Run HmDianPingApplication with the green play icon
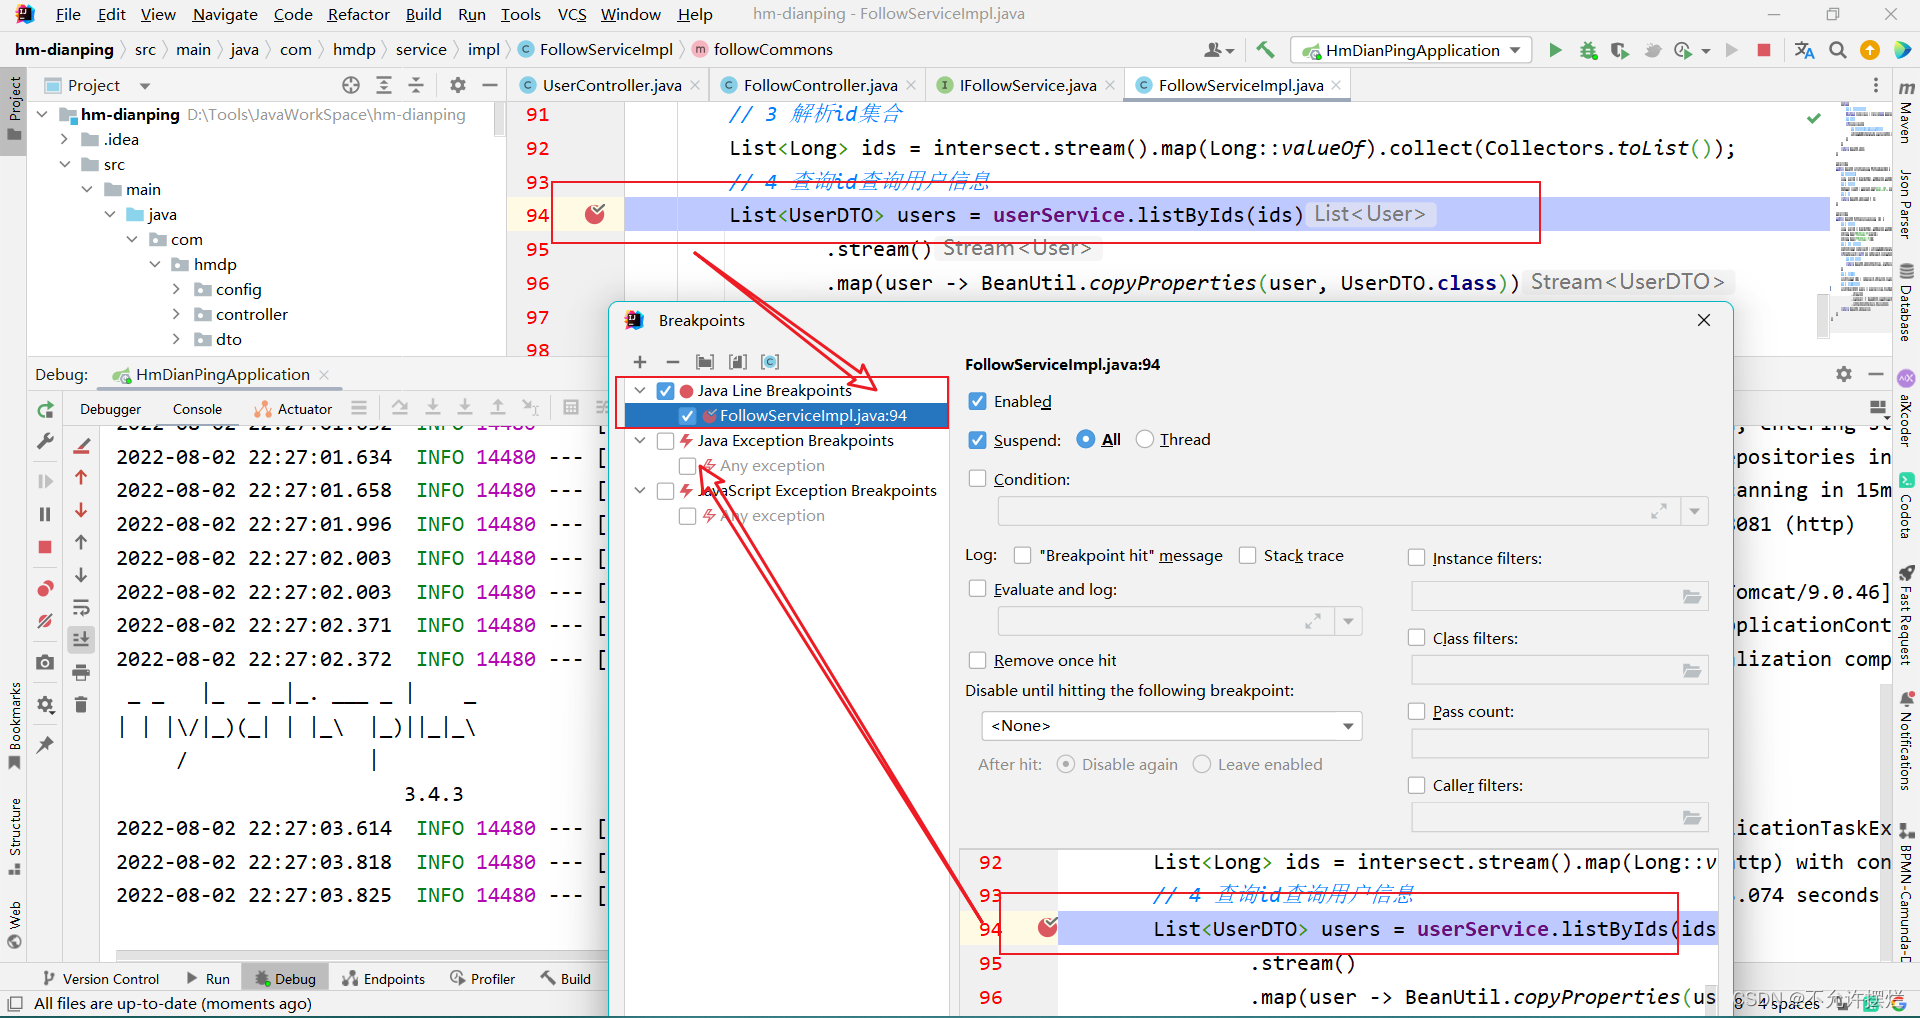 tap(1555, 50)
